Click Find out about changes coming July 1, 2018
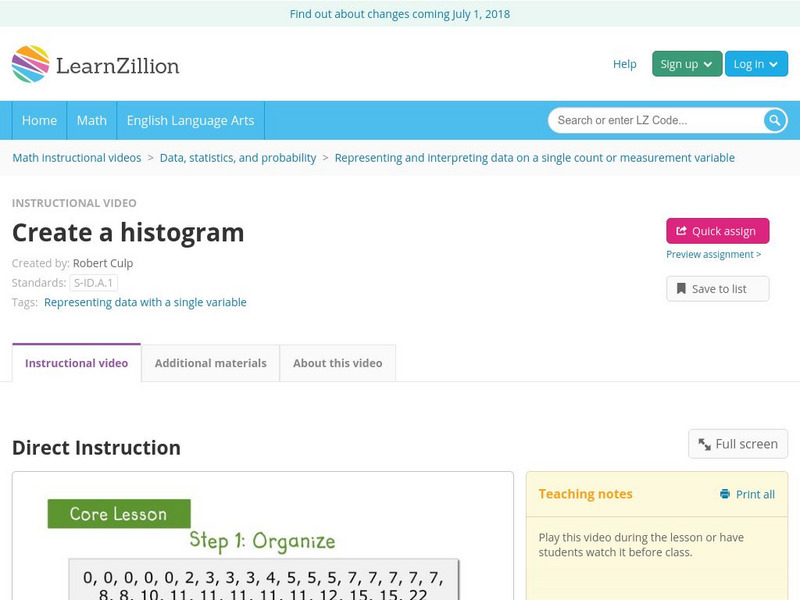The image size is (800, 600). pos(400,14)
